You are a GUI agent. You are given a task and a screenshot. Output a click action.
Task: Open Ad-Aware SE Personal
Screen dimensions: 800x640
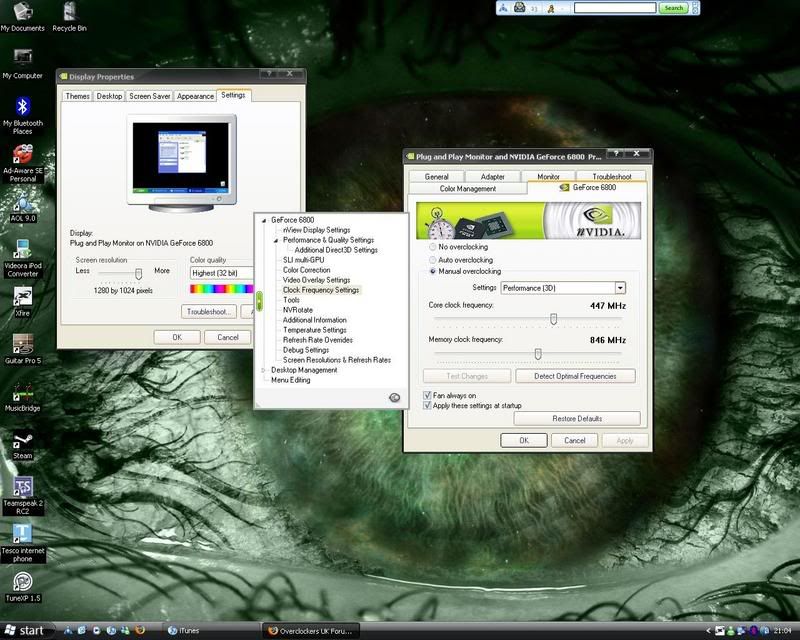point(22,155)
